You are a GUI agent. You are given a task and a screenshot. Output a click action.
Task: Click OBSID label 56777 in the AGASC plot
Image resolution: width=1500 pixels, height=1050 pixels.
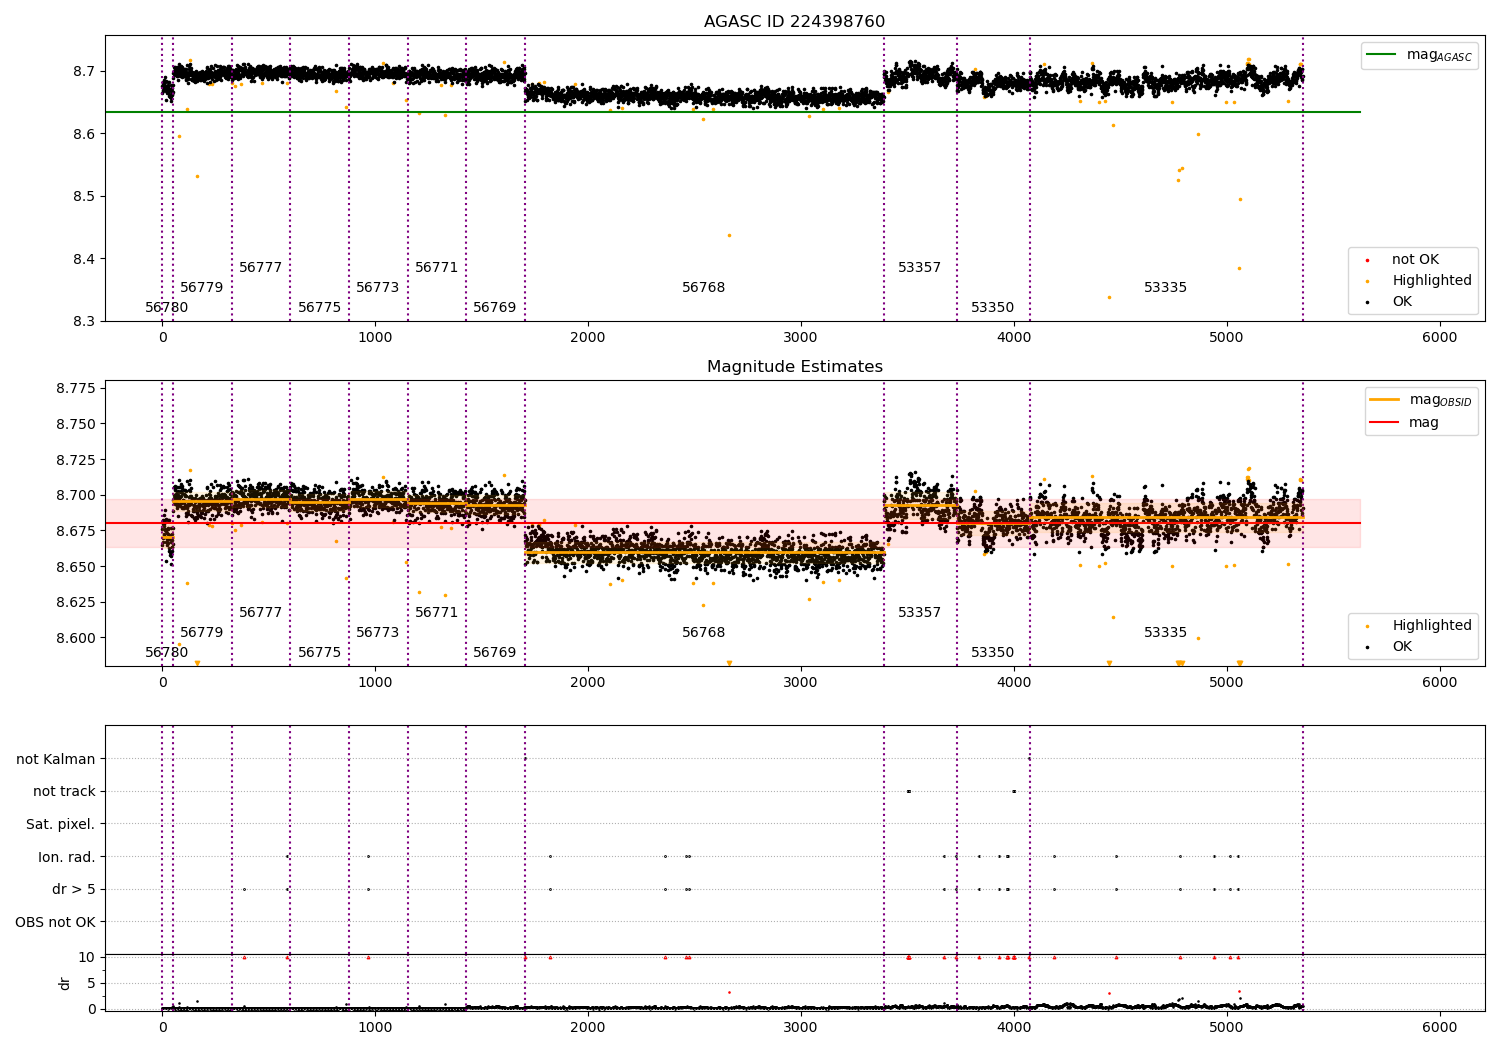point(260,268)
